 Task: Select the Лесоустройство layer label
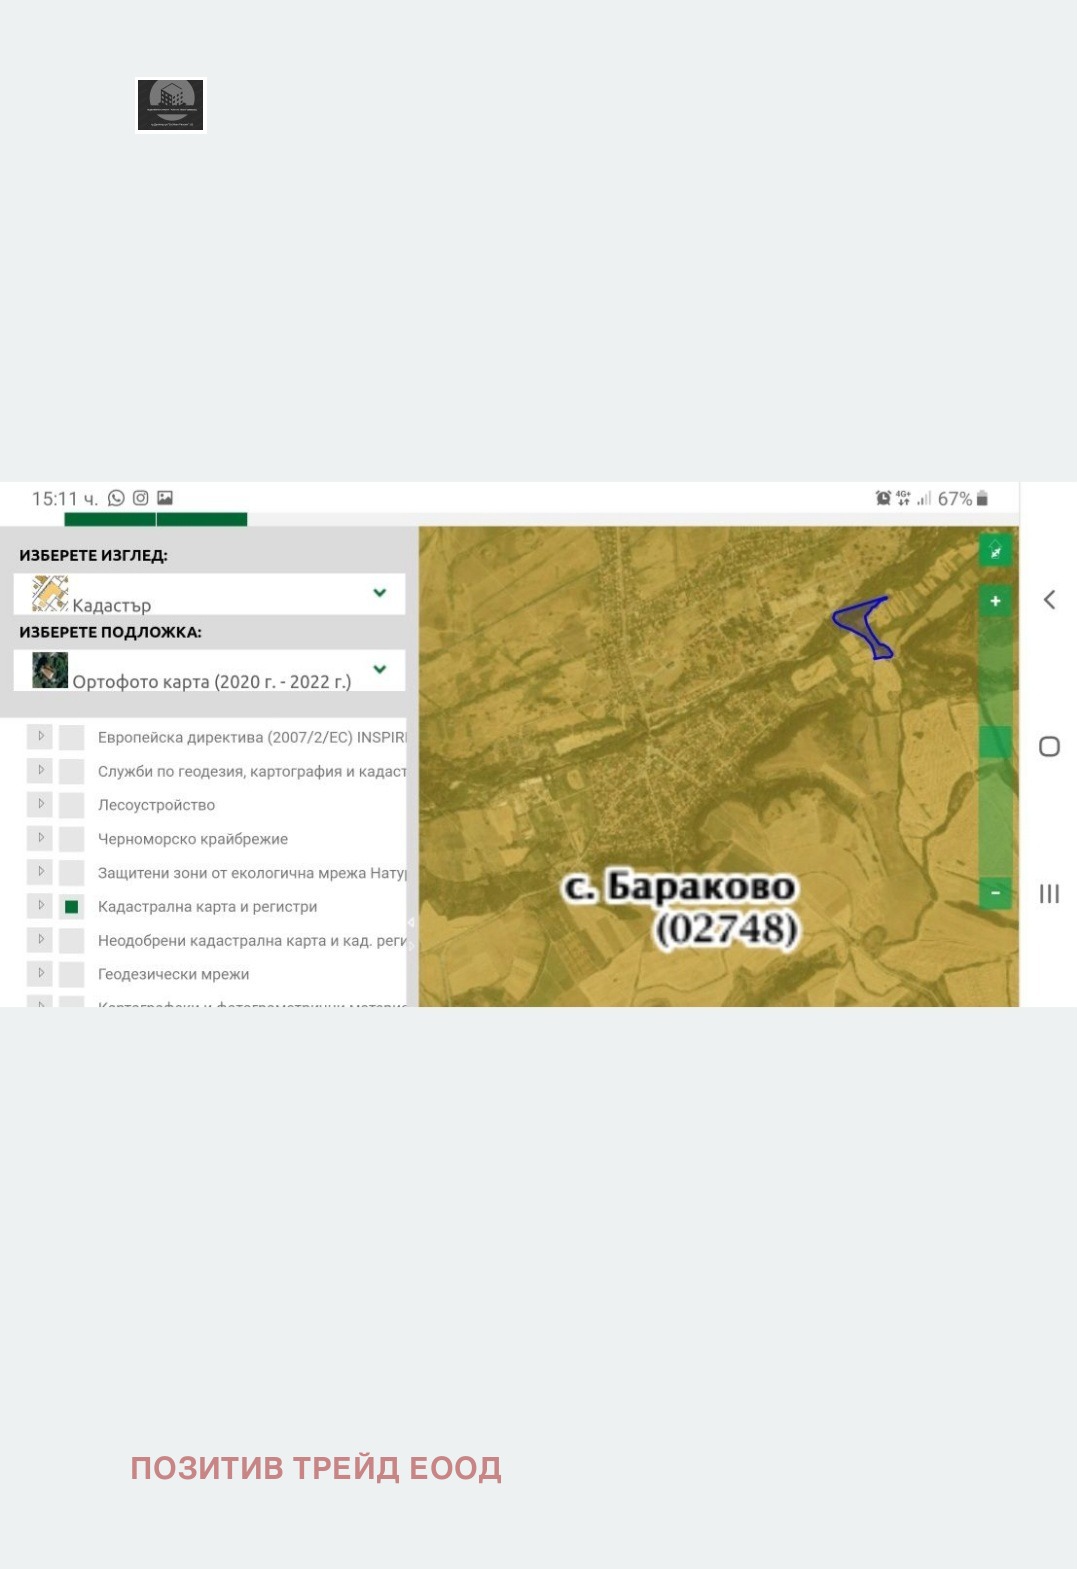pyautogui.click(x=156, y=805)
